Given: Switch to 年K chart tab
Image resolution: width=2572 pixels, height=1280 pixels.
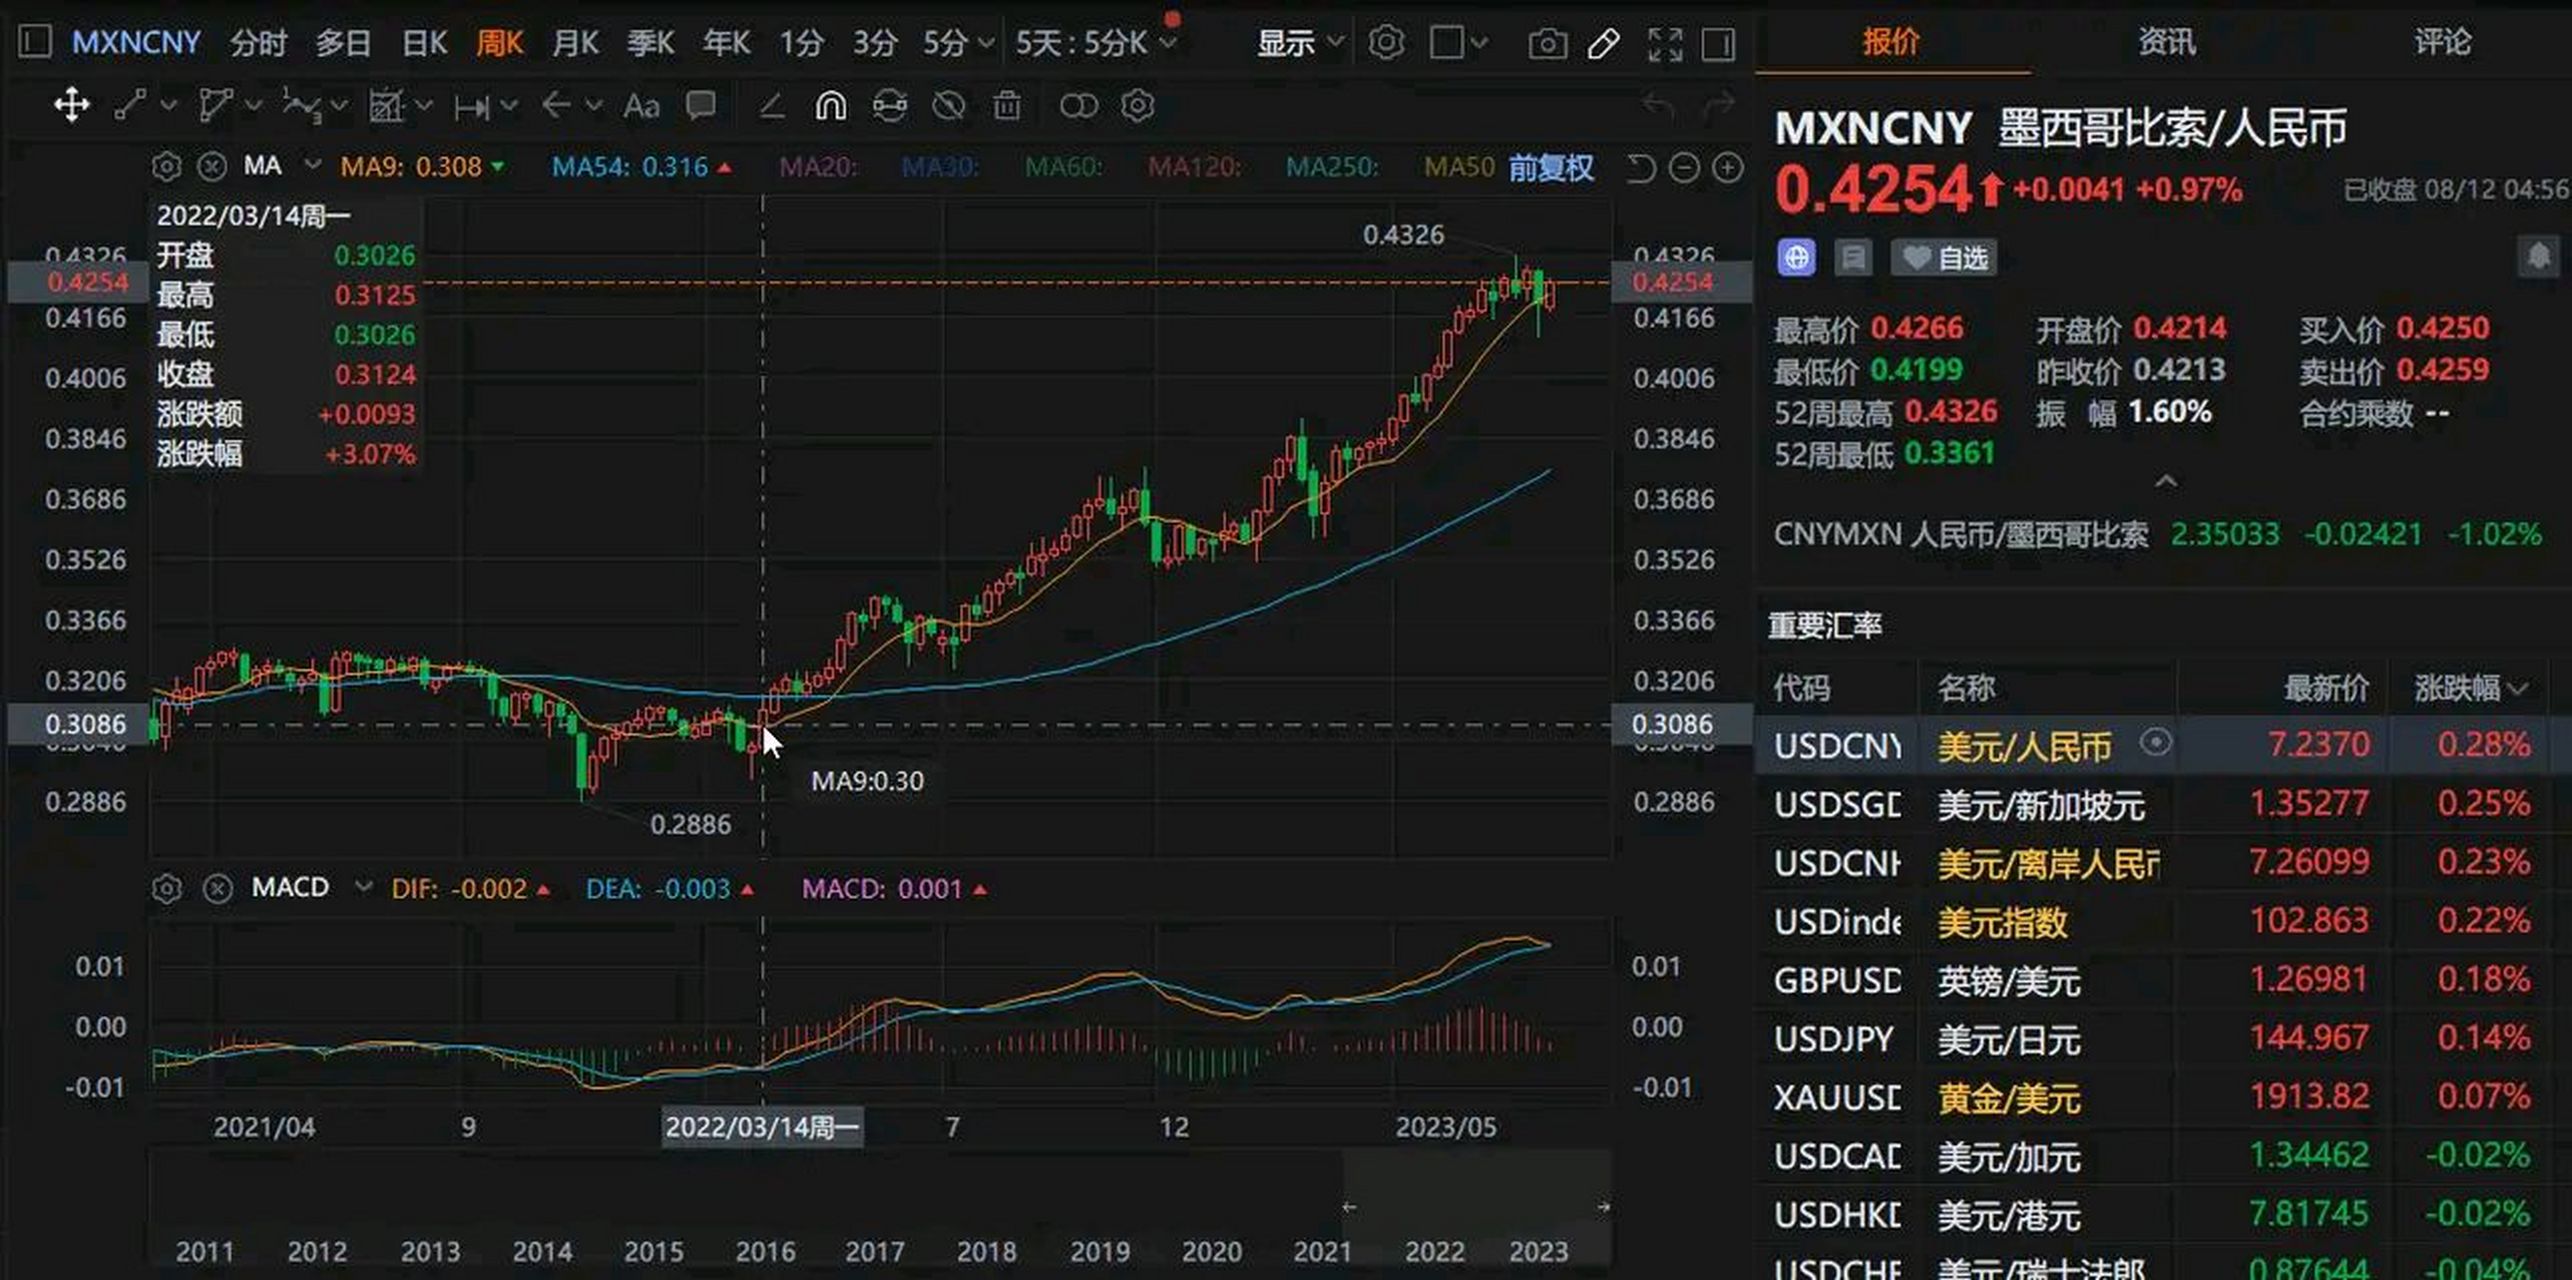Looking at the screenshot, I should pyautogui.click(x=726, y=43).
